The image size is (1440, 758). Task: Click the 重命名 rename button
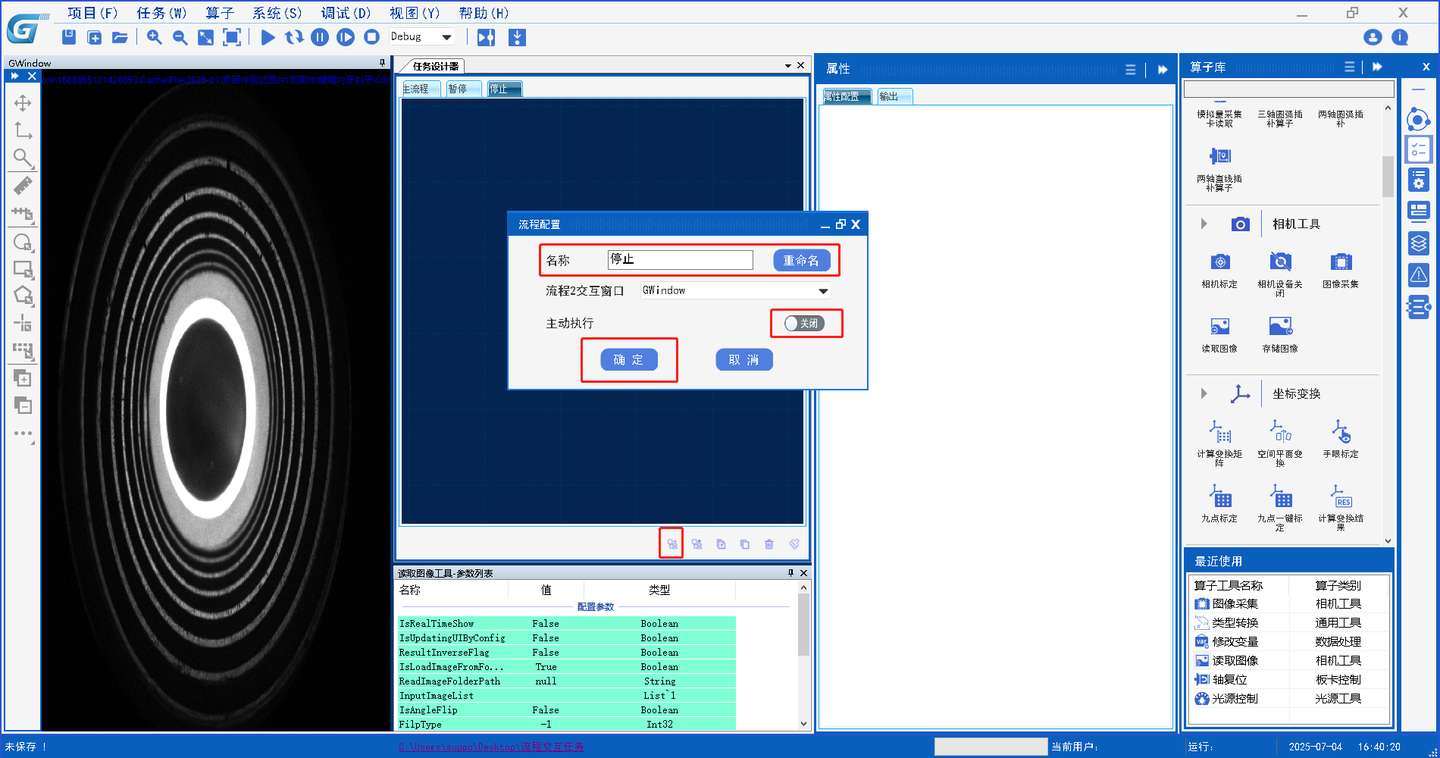(x=802, y=260)
